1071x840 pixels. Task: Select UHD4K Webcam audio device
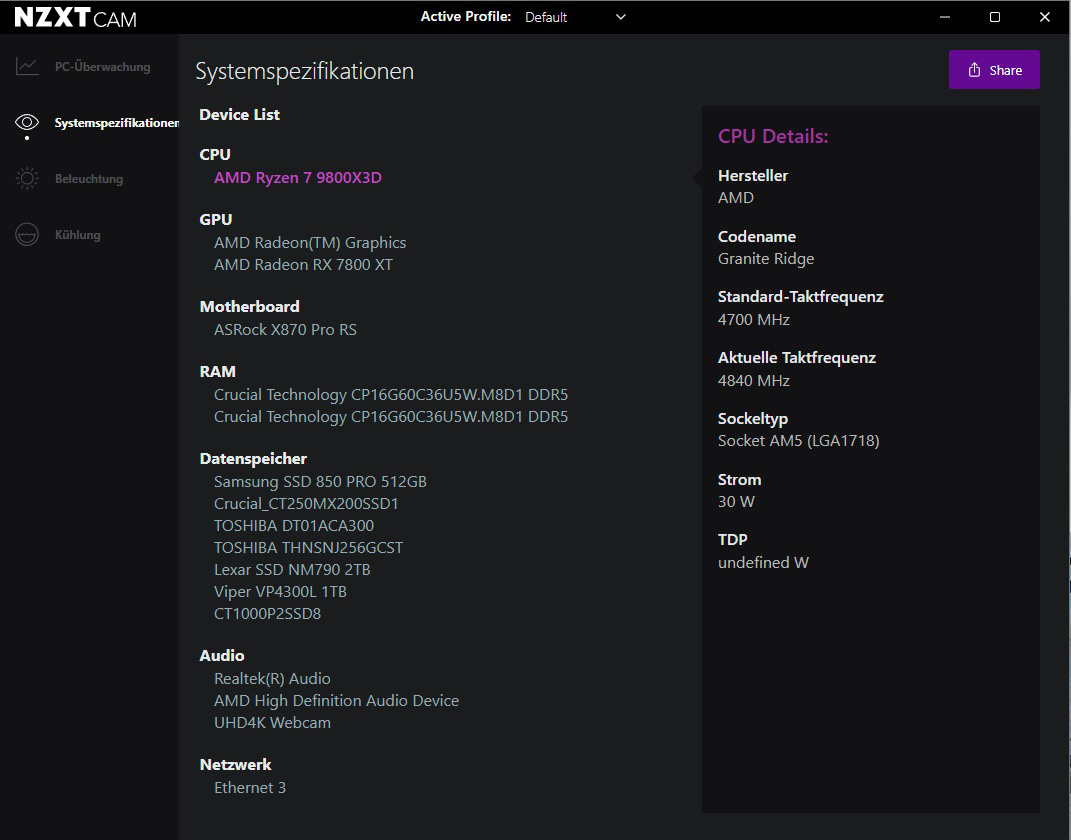[x=272, y=722]
